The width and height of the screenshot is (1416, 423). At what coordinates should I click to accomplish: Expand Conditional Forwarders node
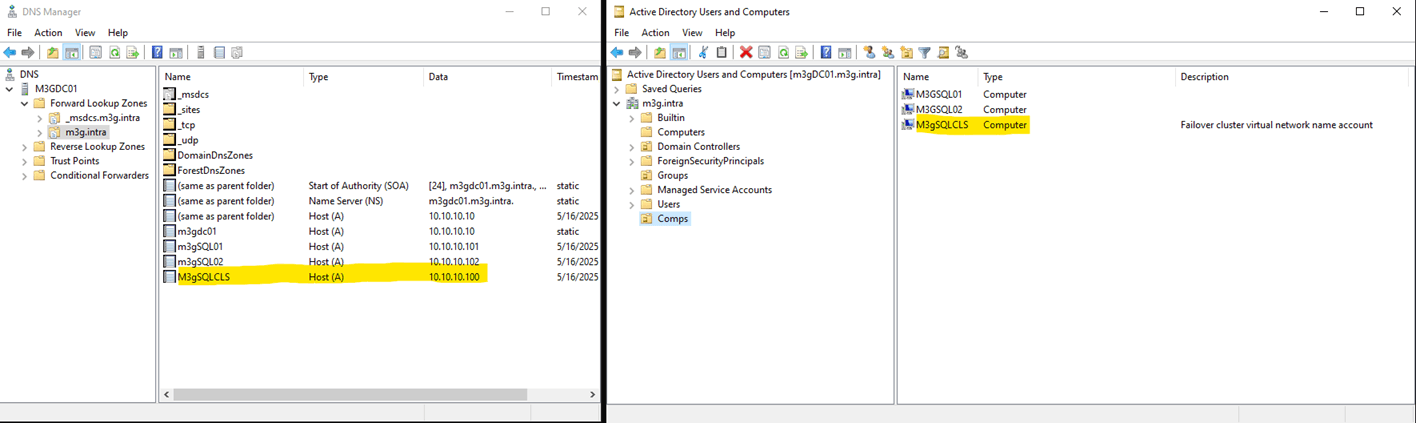pos(25,176)
